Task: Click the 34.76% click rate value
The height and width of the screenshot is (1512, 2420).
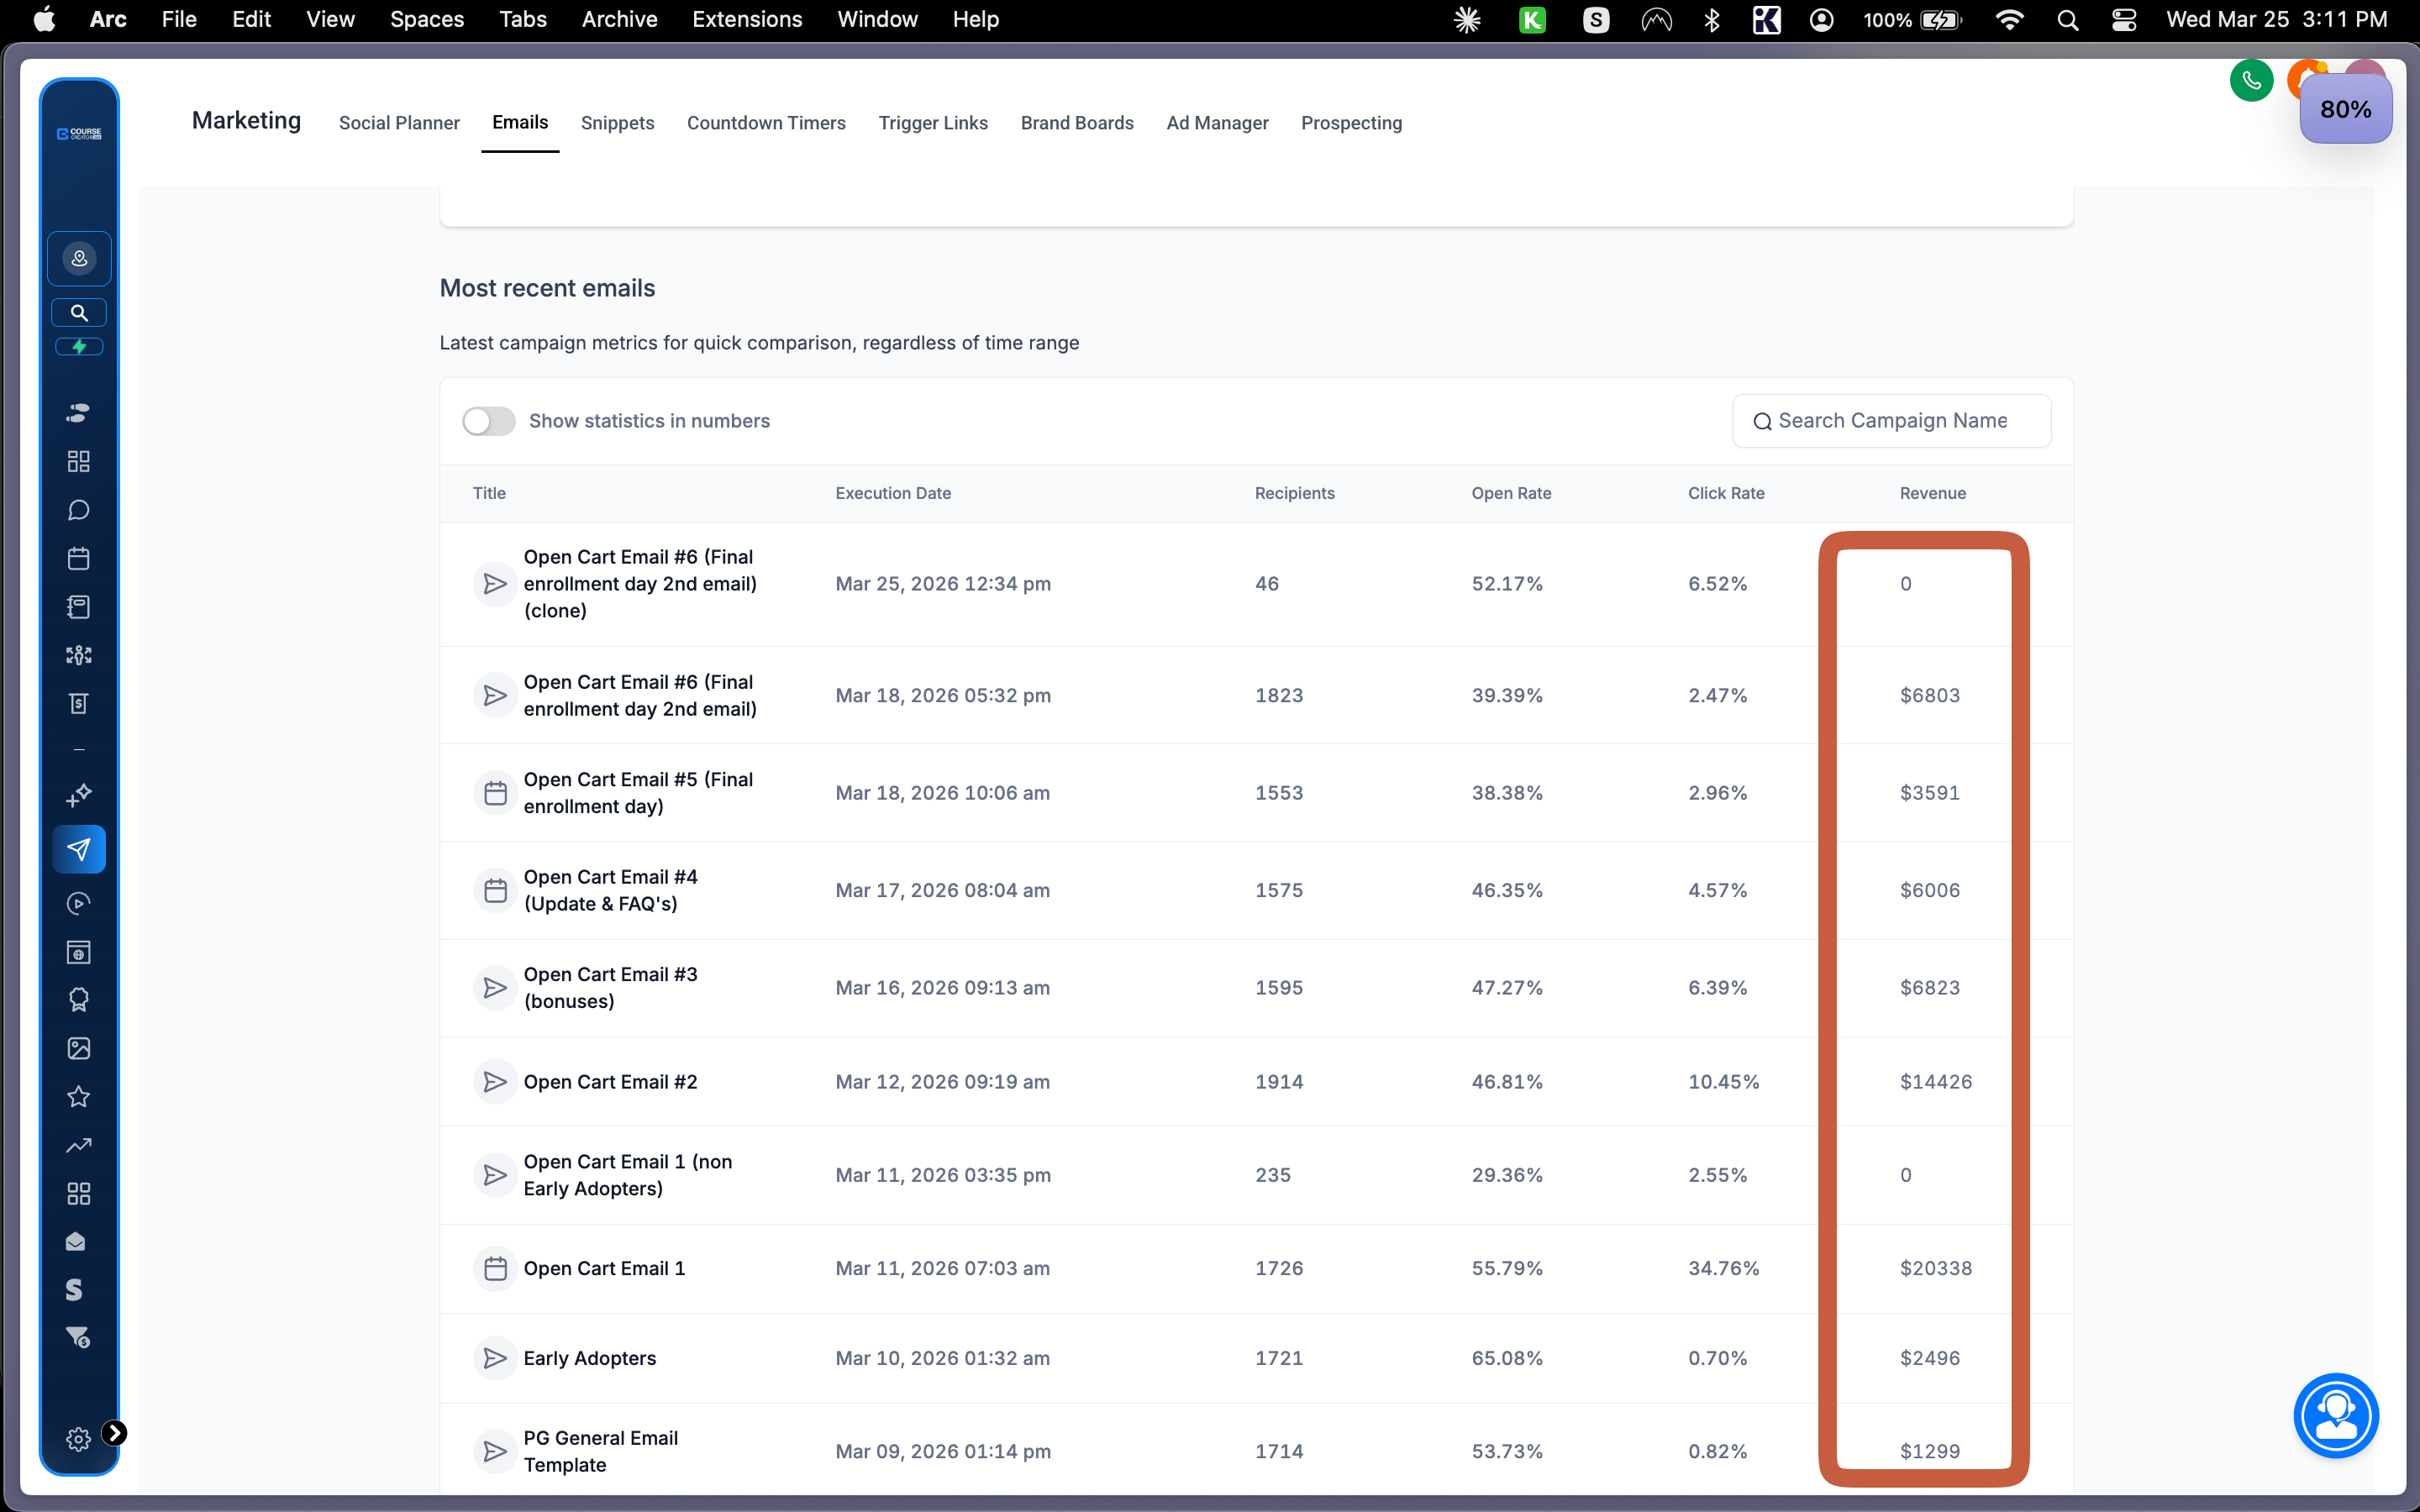Action: (1723, 1268)
